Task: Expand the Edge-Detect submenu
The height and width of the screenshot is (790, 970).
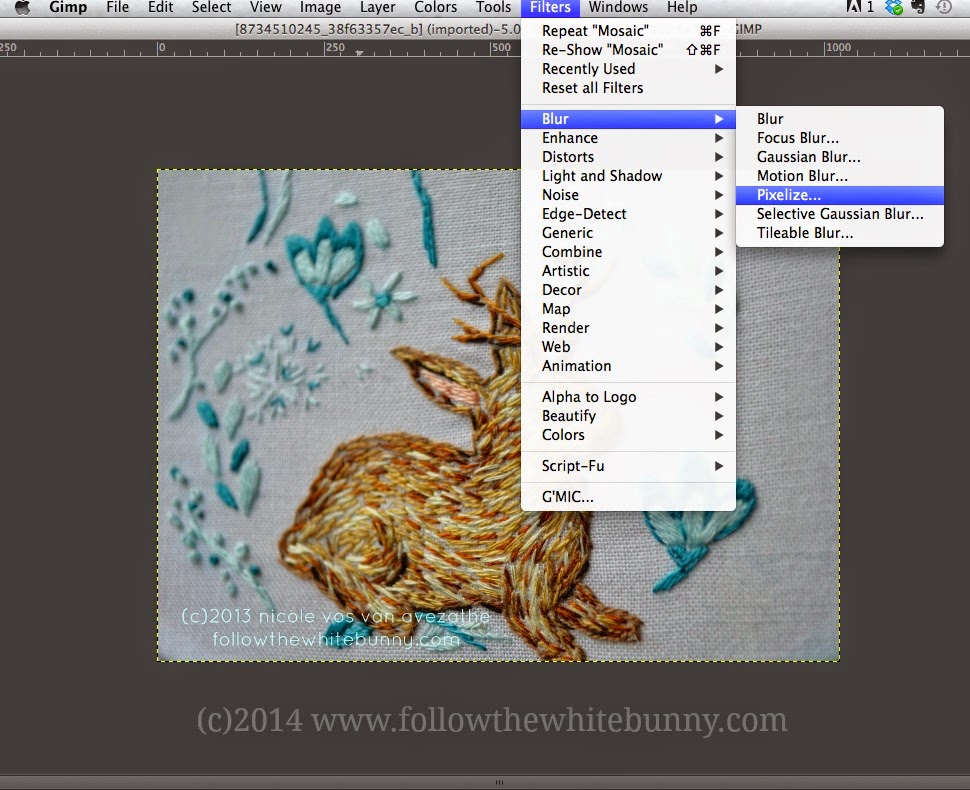Action: click(629, 214)
